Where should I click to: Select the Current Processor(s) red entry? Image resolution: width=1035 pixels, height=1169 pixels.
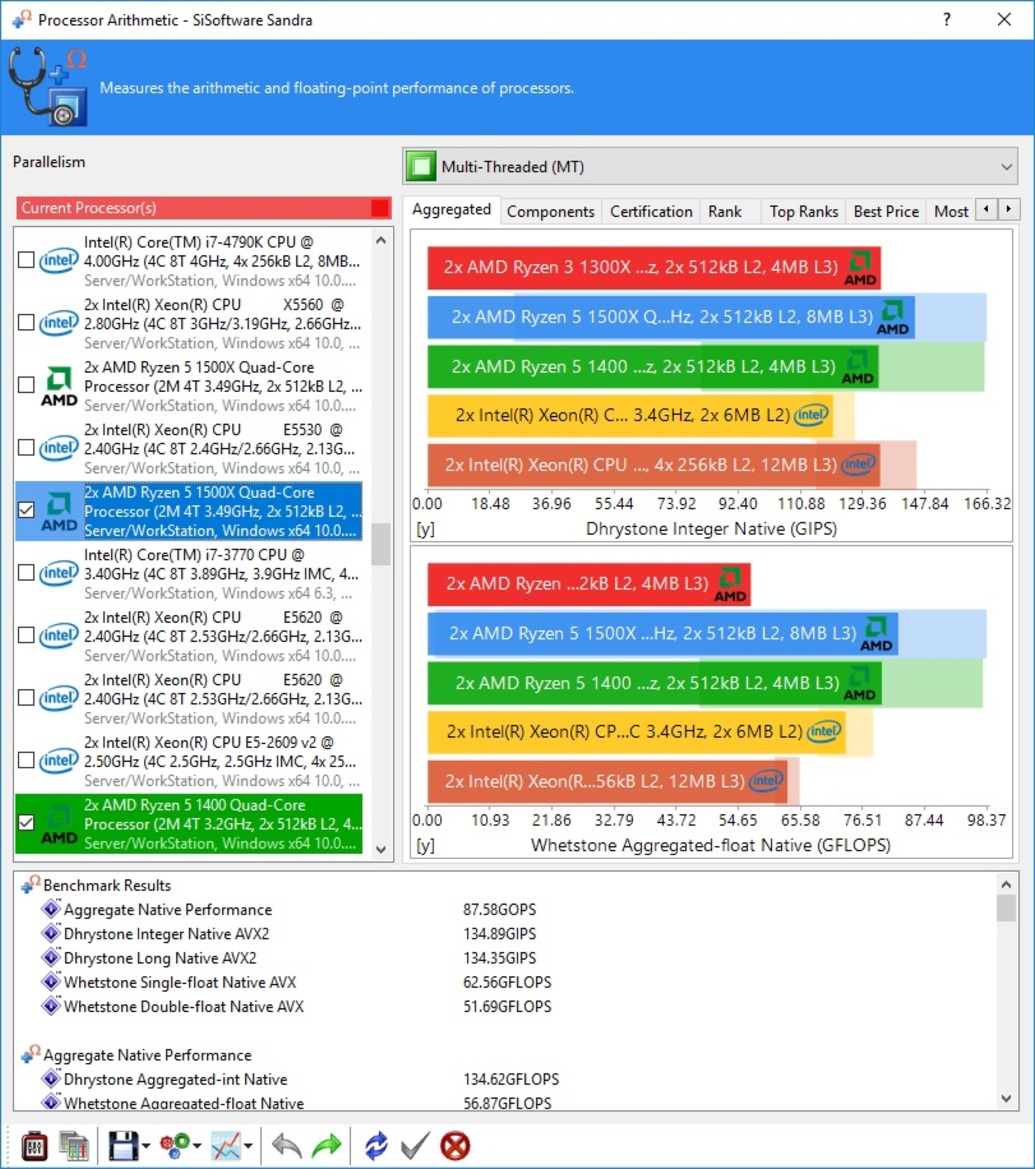204,208
